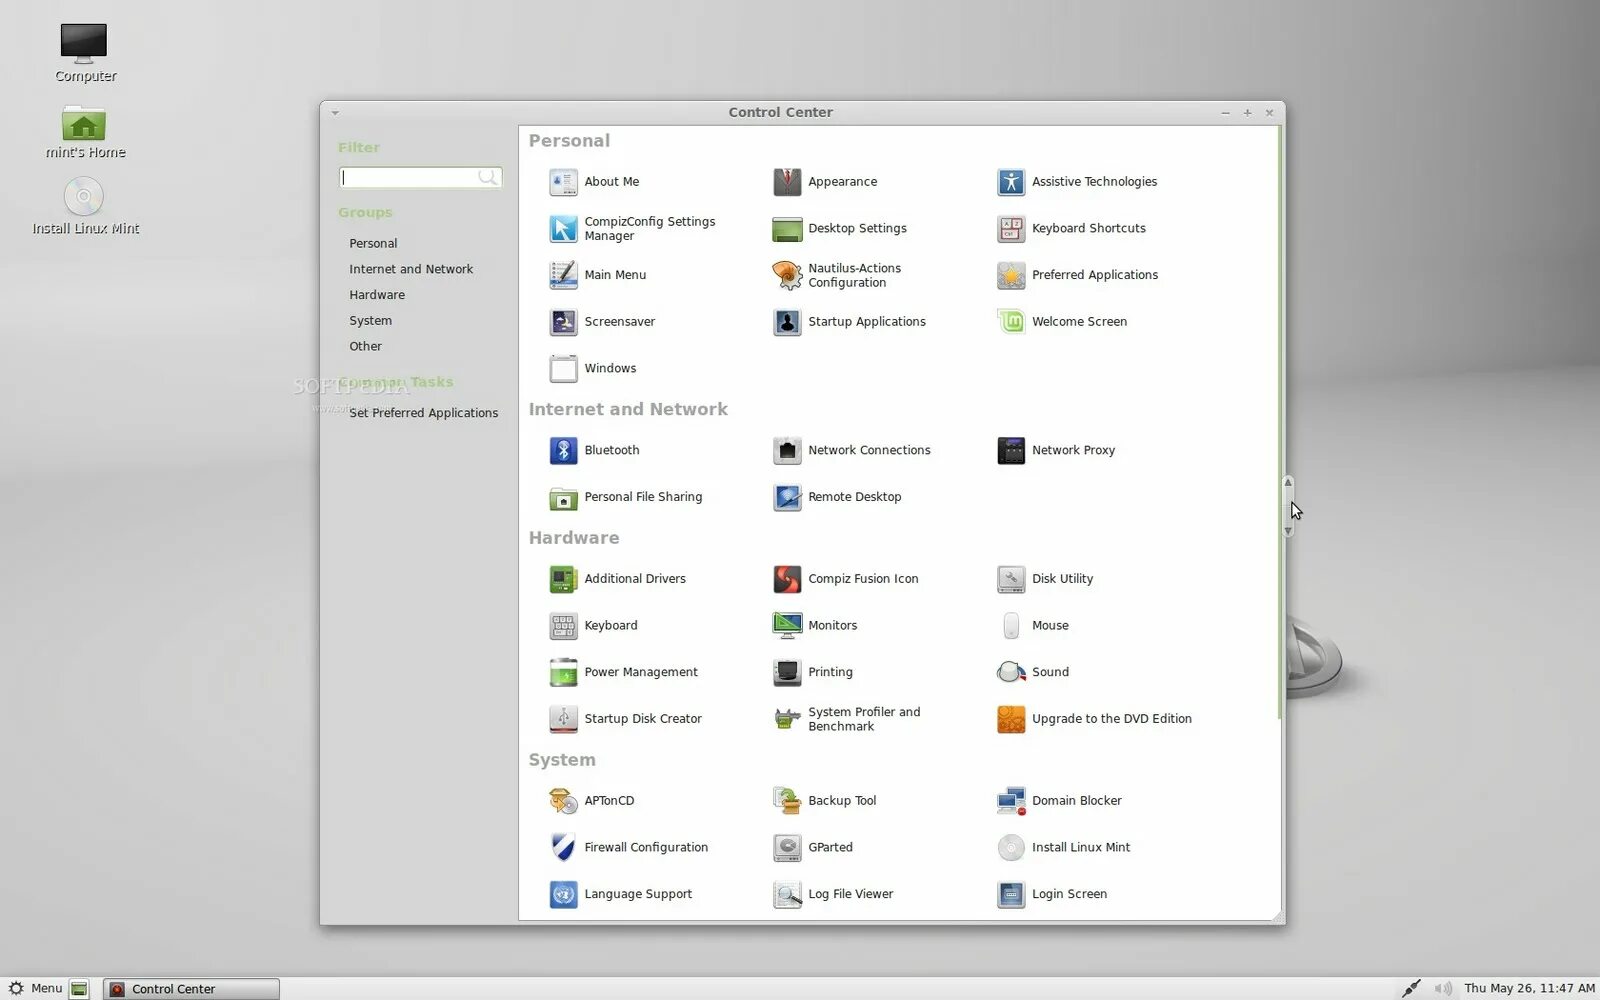Open Startup Applications icon

787,322
